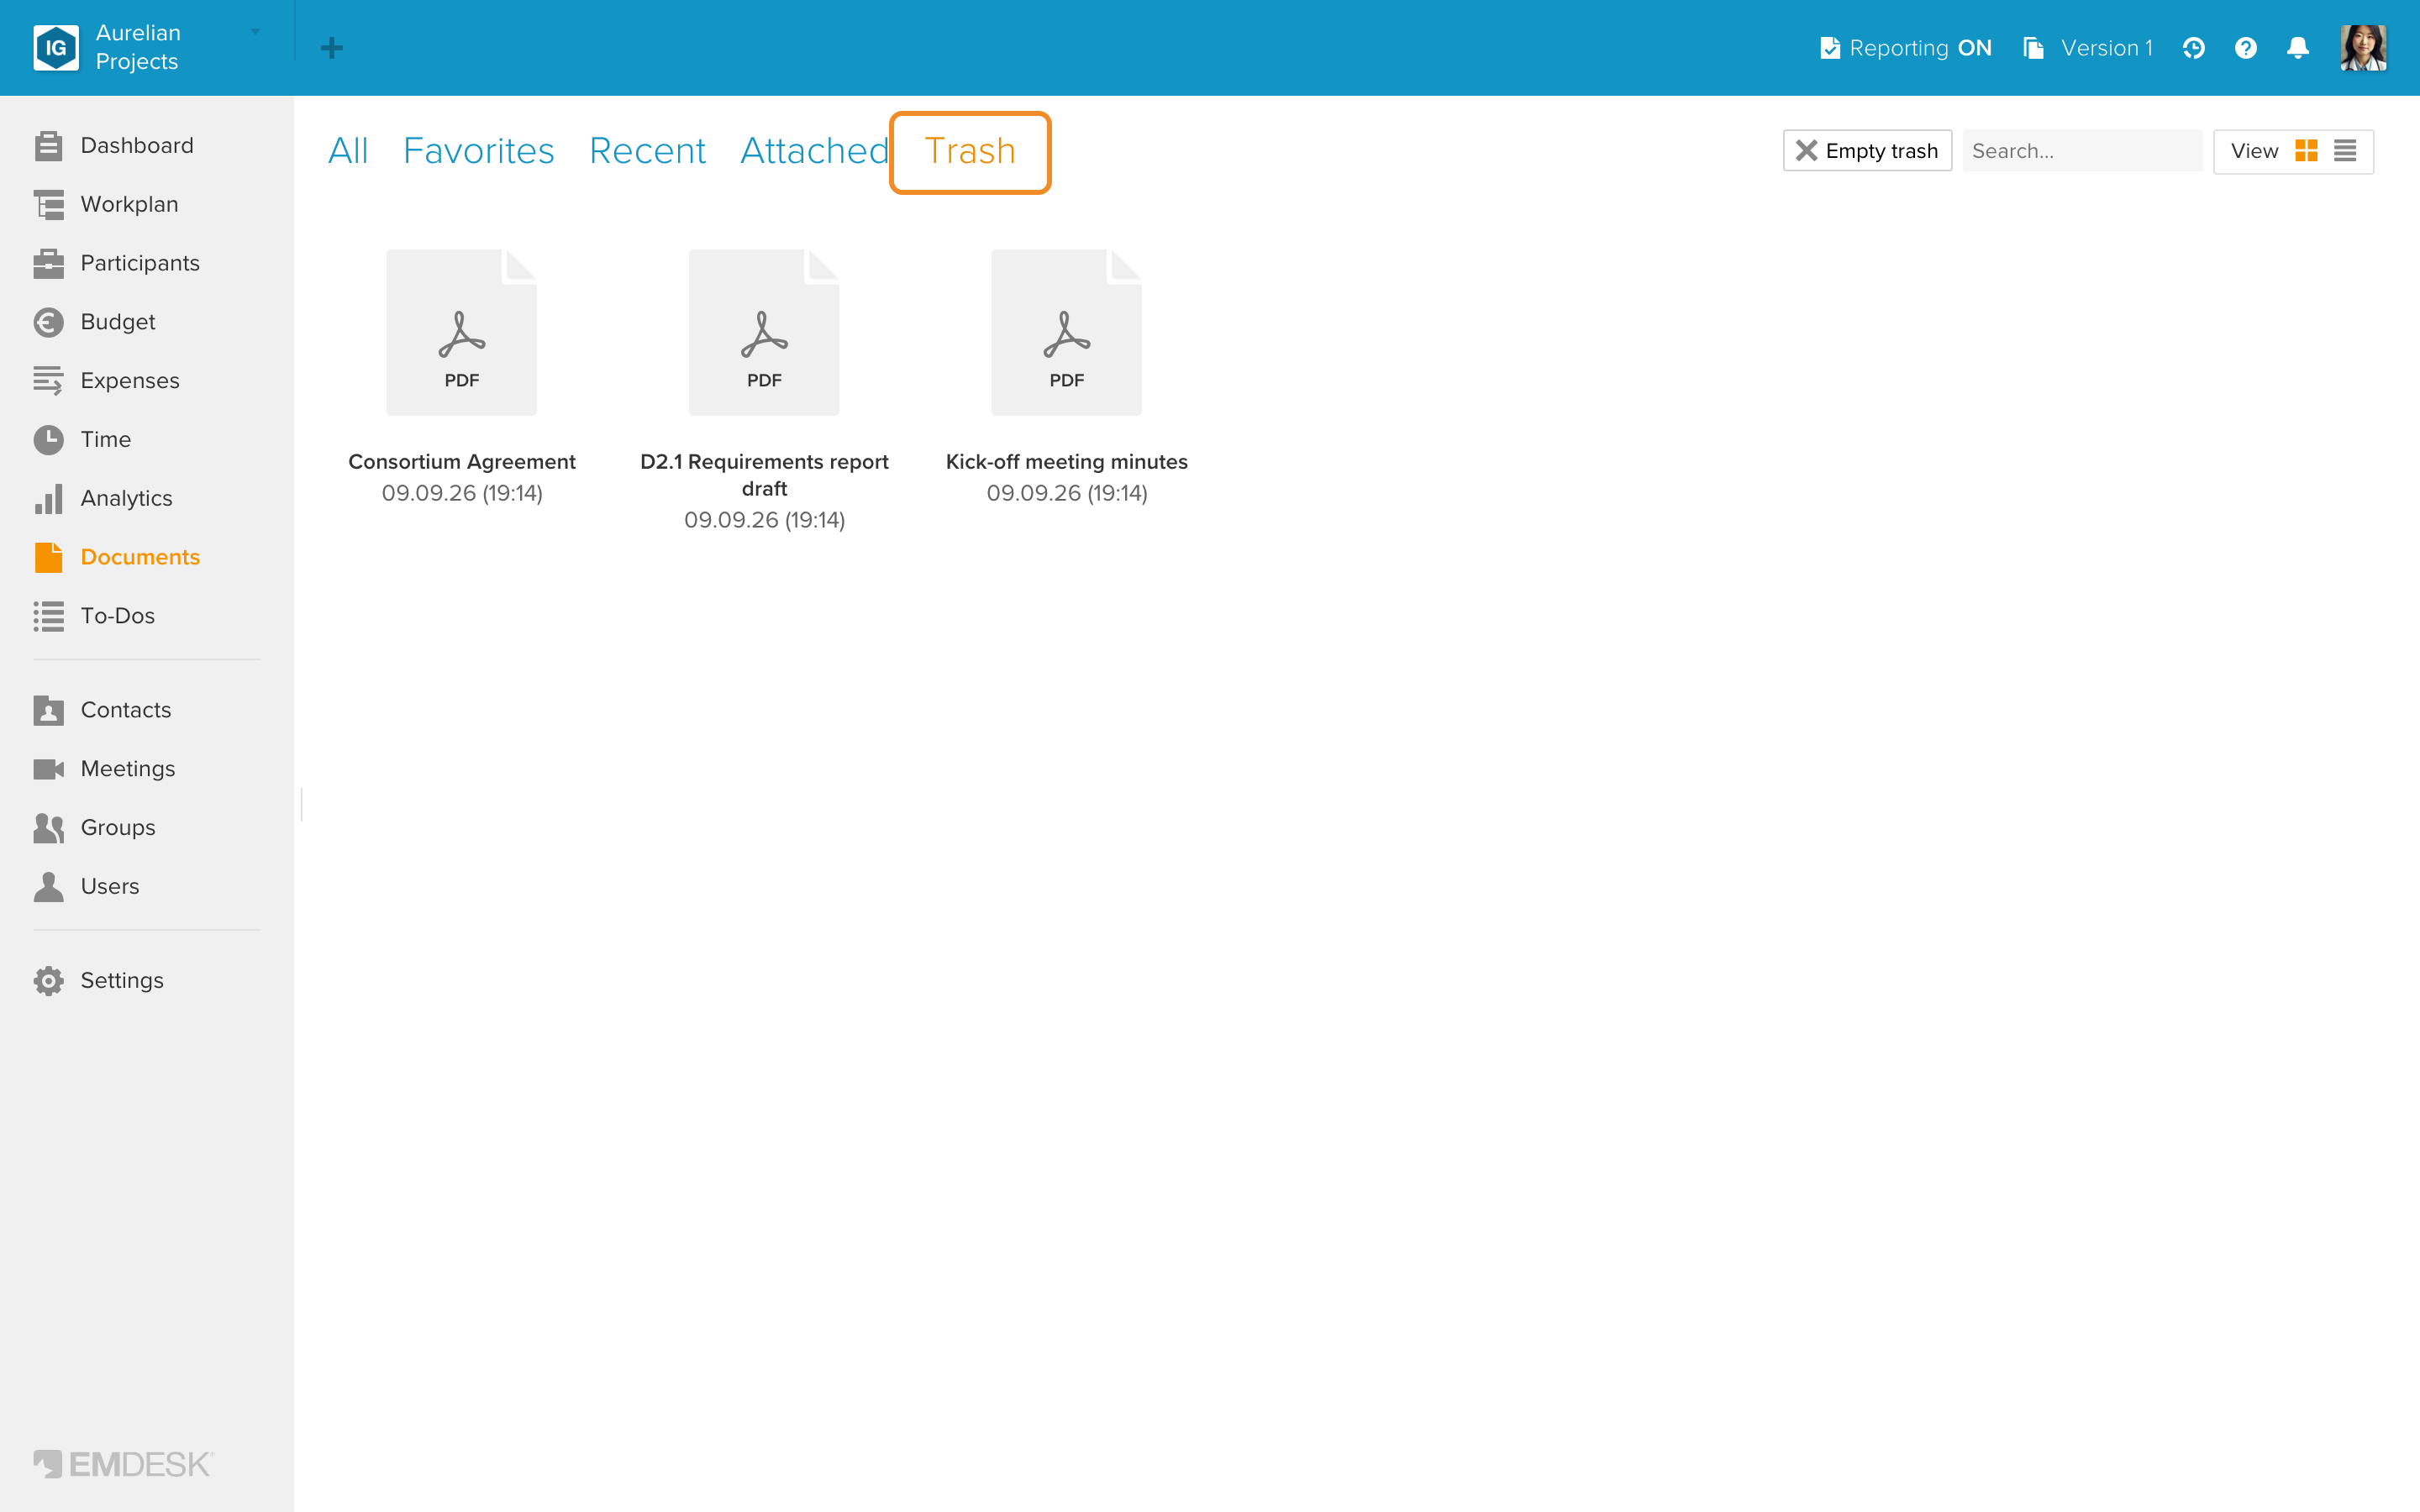2420x1512 pixels.
Task: Switch to grid view layout
Action: (2306, 151)
